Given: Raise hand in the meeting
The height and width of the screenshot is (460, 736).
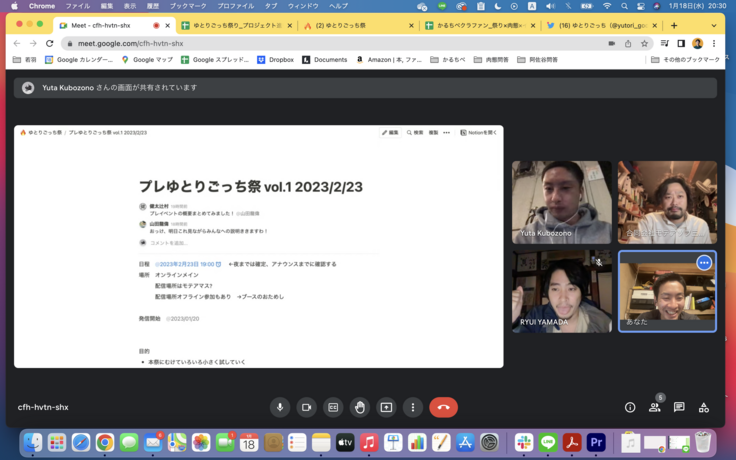Looking at the screenshot, I should pos(360,407).
